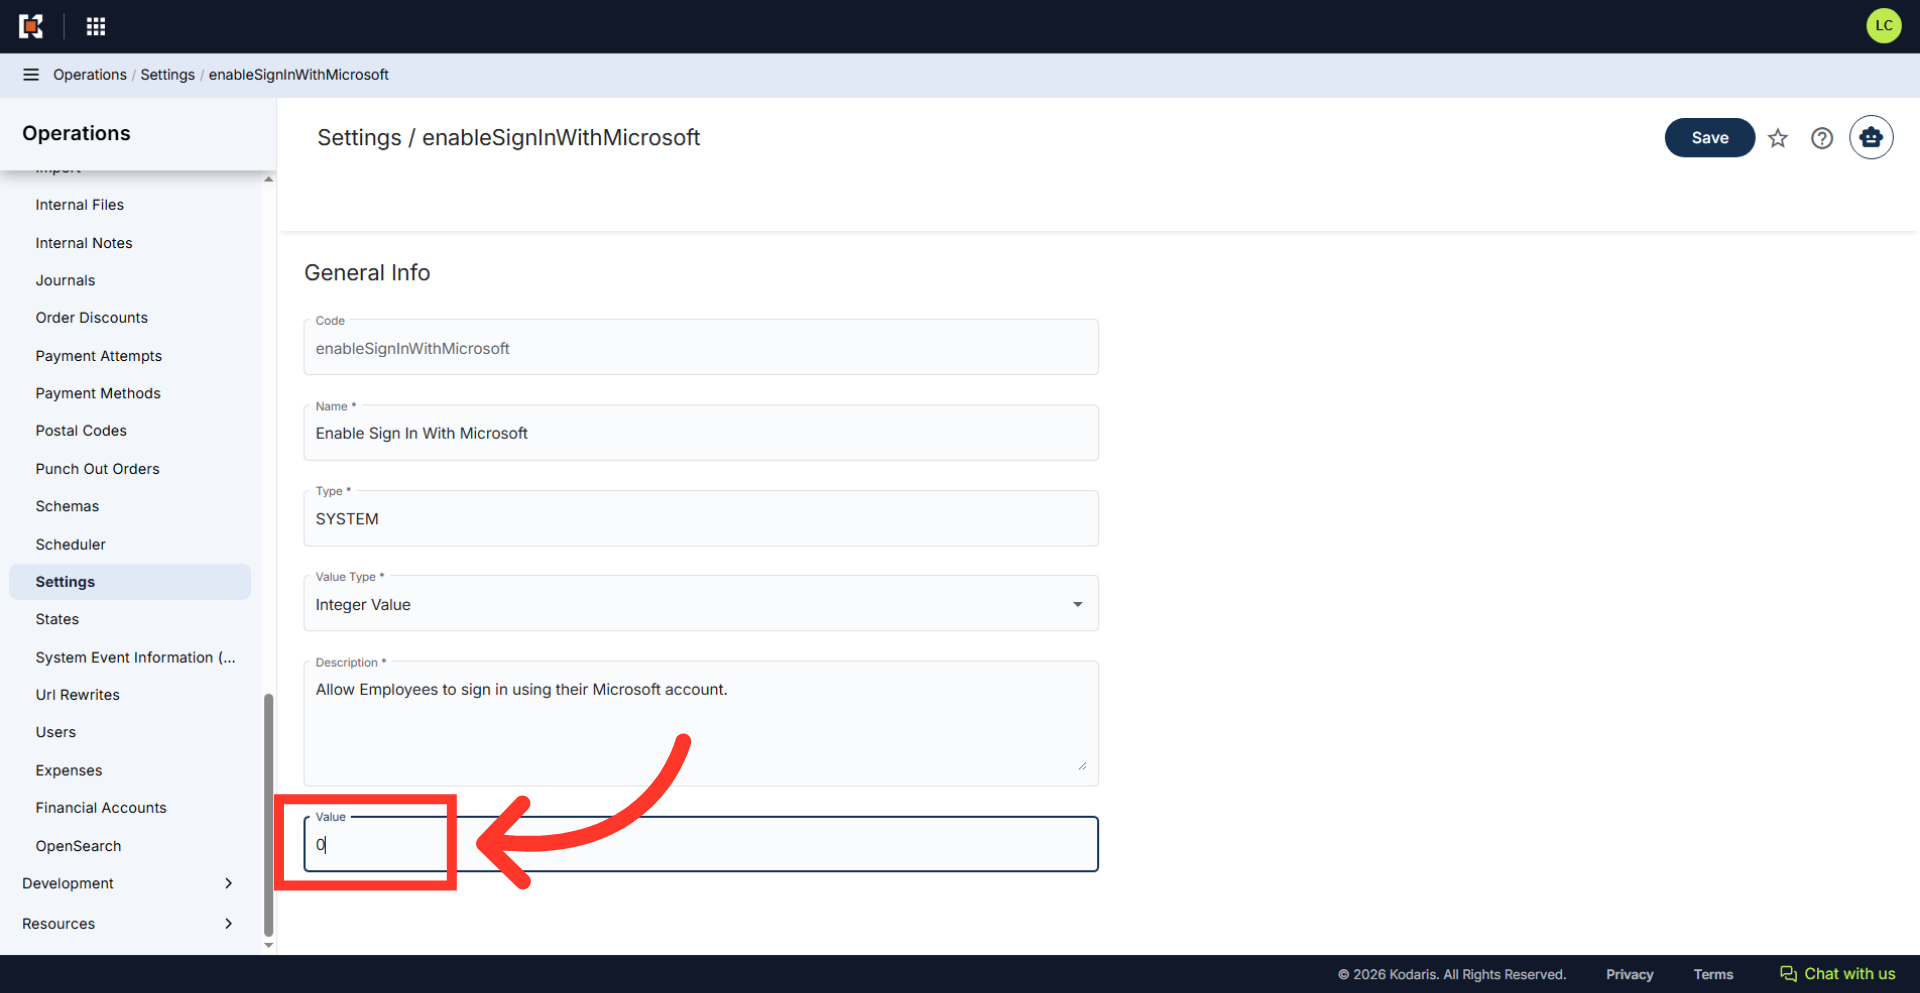This screenshot has width=1920, height=993.
Task: Go to Settings breadcrumb link
Action: (167, 75)
